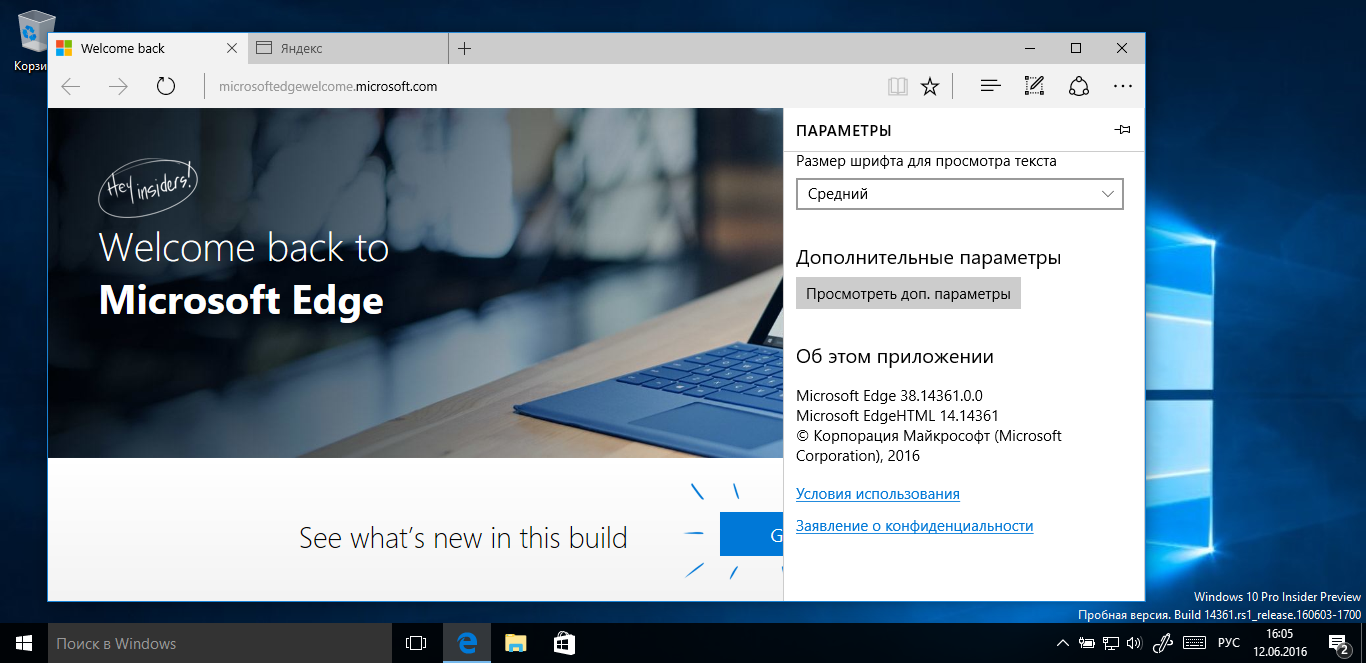This screenshot has width=1366, height=663.
Task: Select the Microsoft EdgeHTML 14.14361 text
Action: (897, 416)
